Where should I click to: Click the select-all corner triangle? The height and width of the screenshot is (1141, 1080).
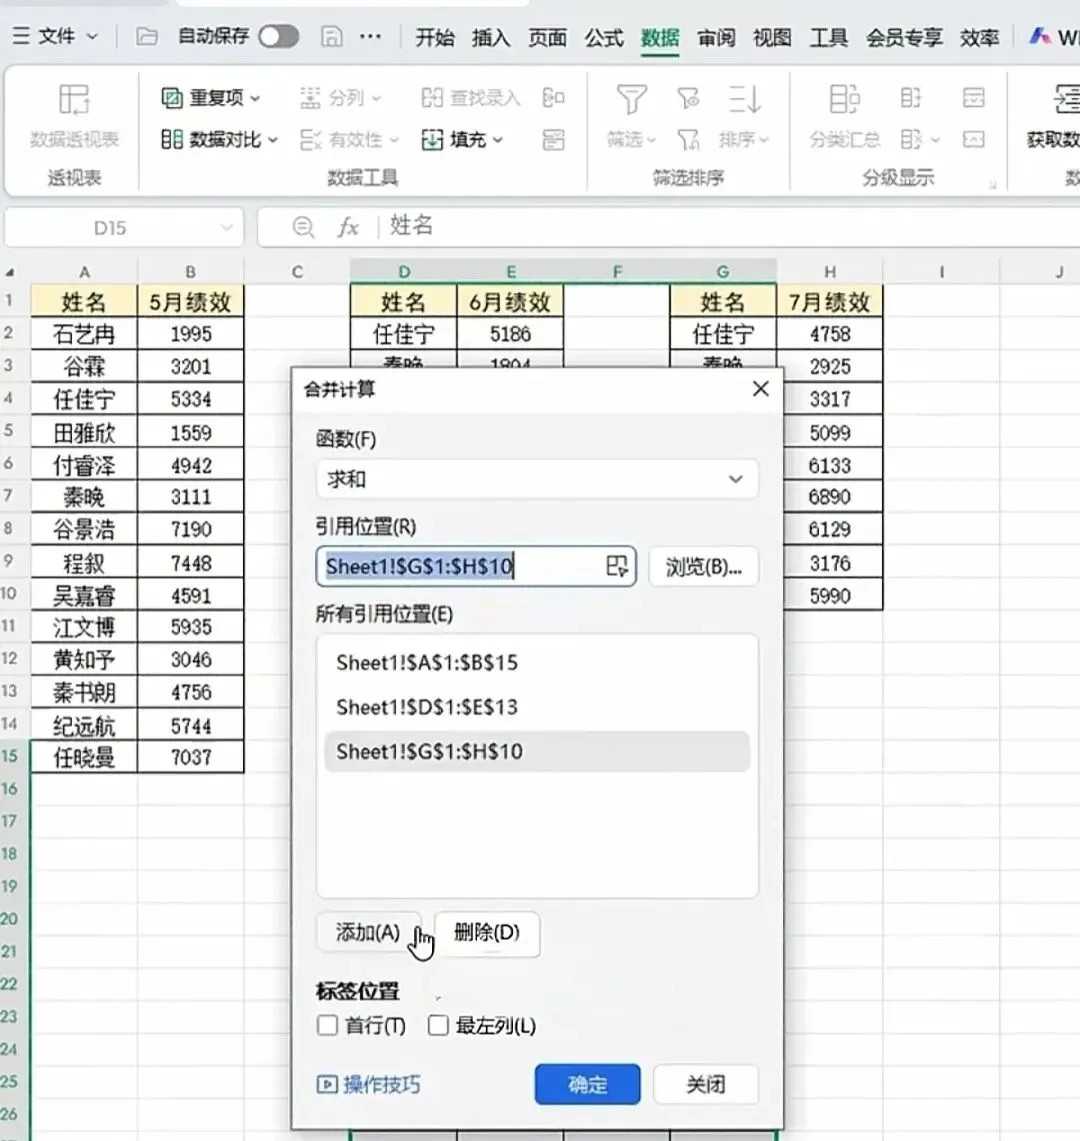(10, 272)
